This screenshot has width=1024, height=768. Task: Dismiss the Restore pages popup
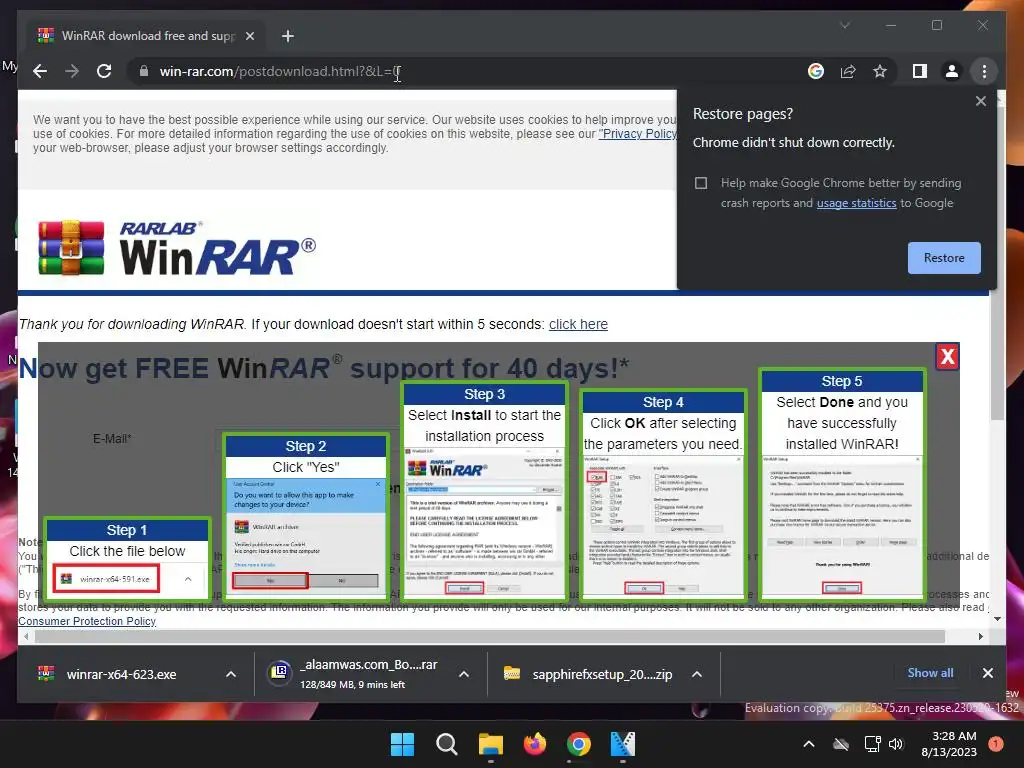[980, 101]
